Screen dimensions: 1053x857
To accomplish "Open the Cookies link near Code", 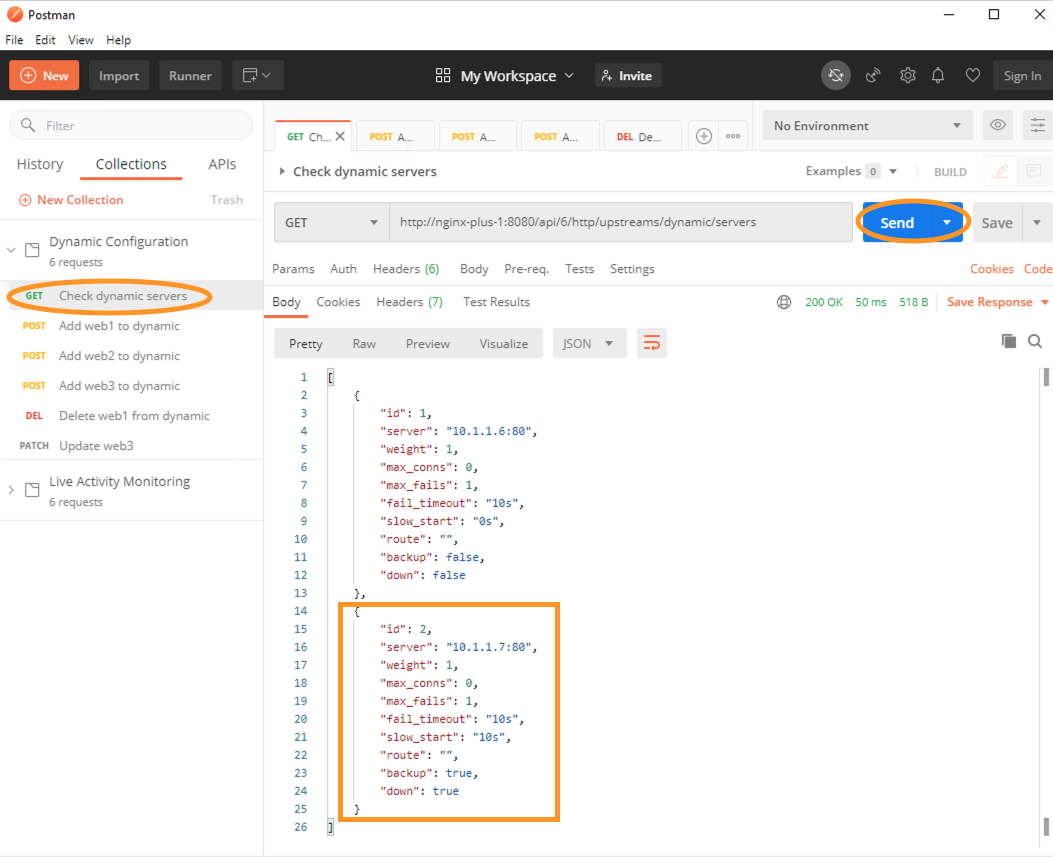I will pyautogui.click(x=991, y=269).
